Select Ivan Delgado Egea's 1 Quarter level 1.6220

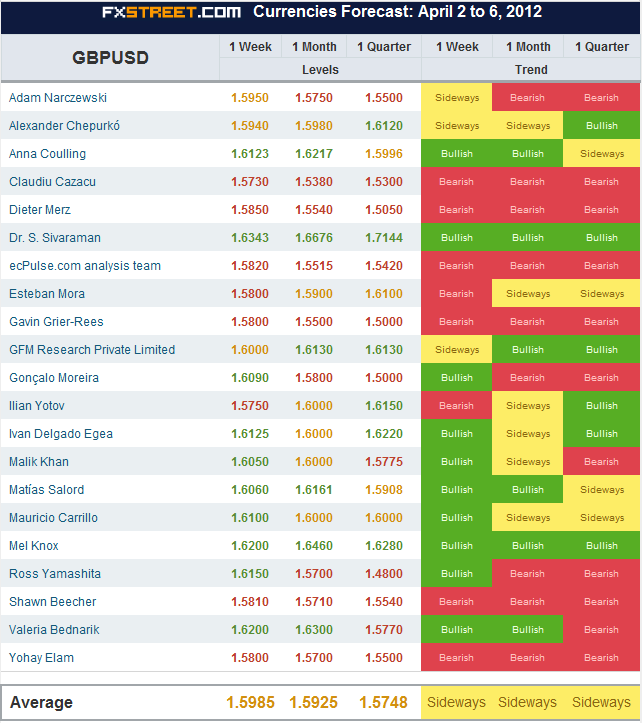(384, 434)
